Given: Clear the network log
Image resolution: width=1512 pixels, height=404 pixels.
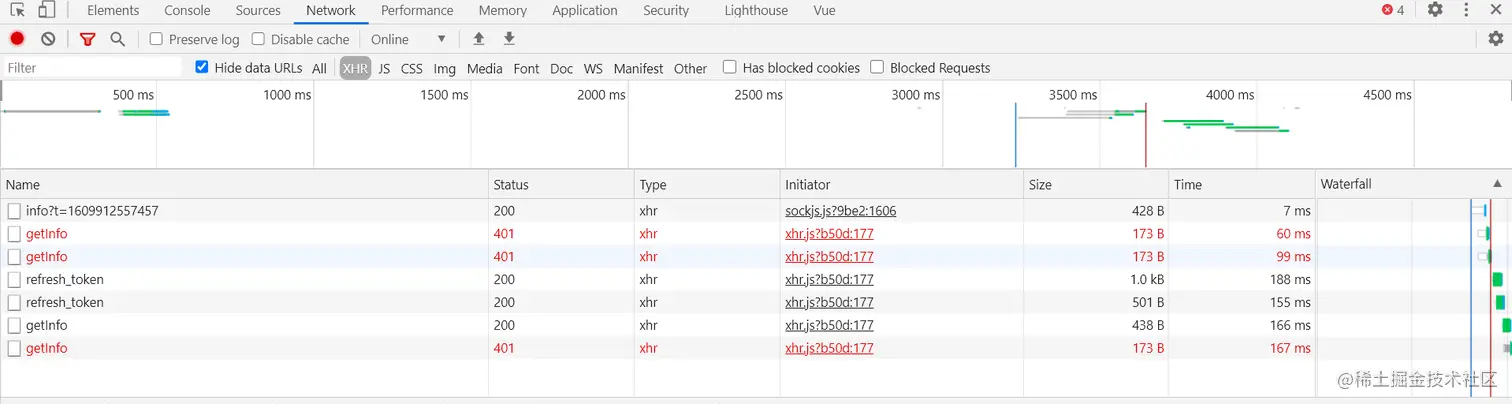Looking at the screenshot, I should [48, 39].
